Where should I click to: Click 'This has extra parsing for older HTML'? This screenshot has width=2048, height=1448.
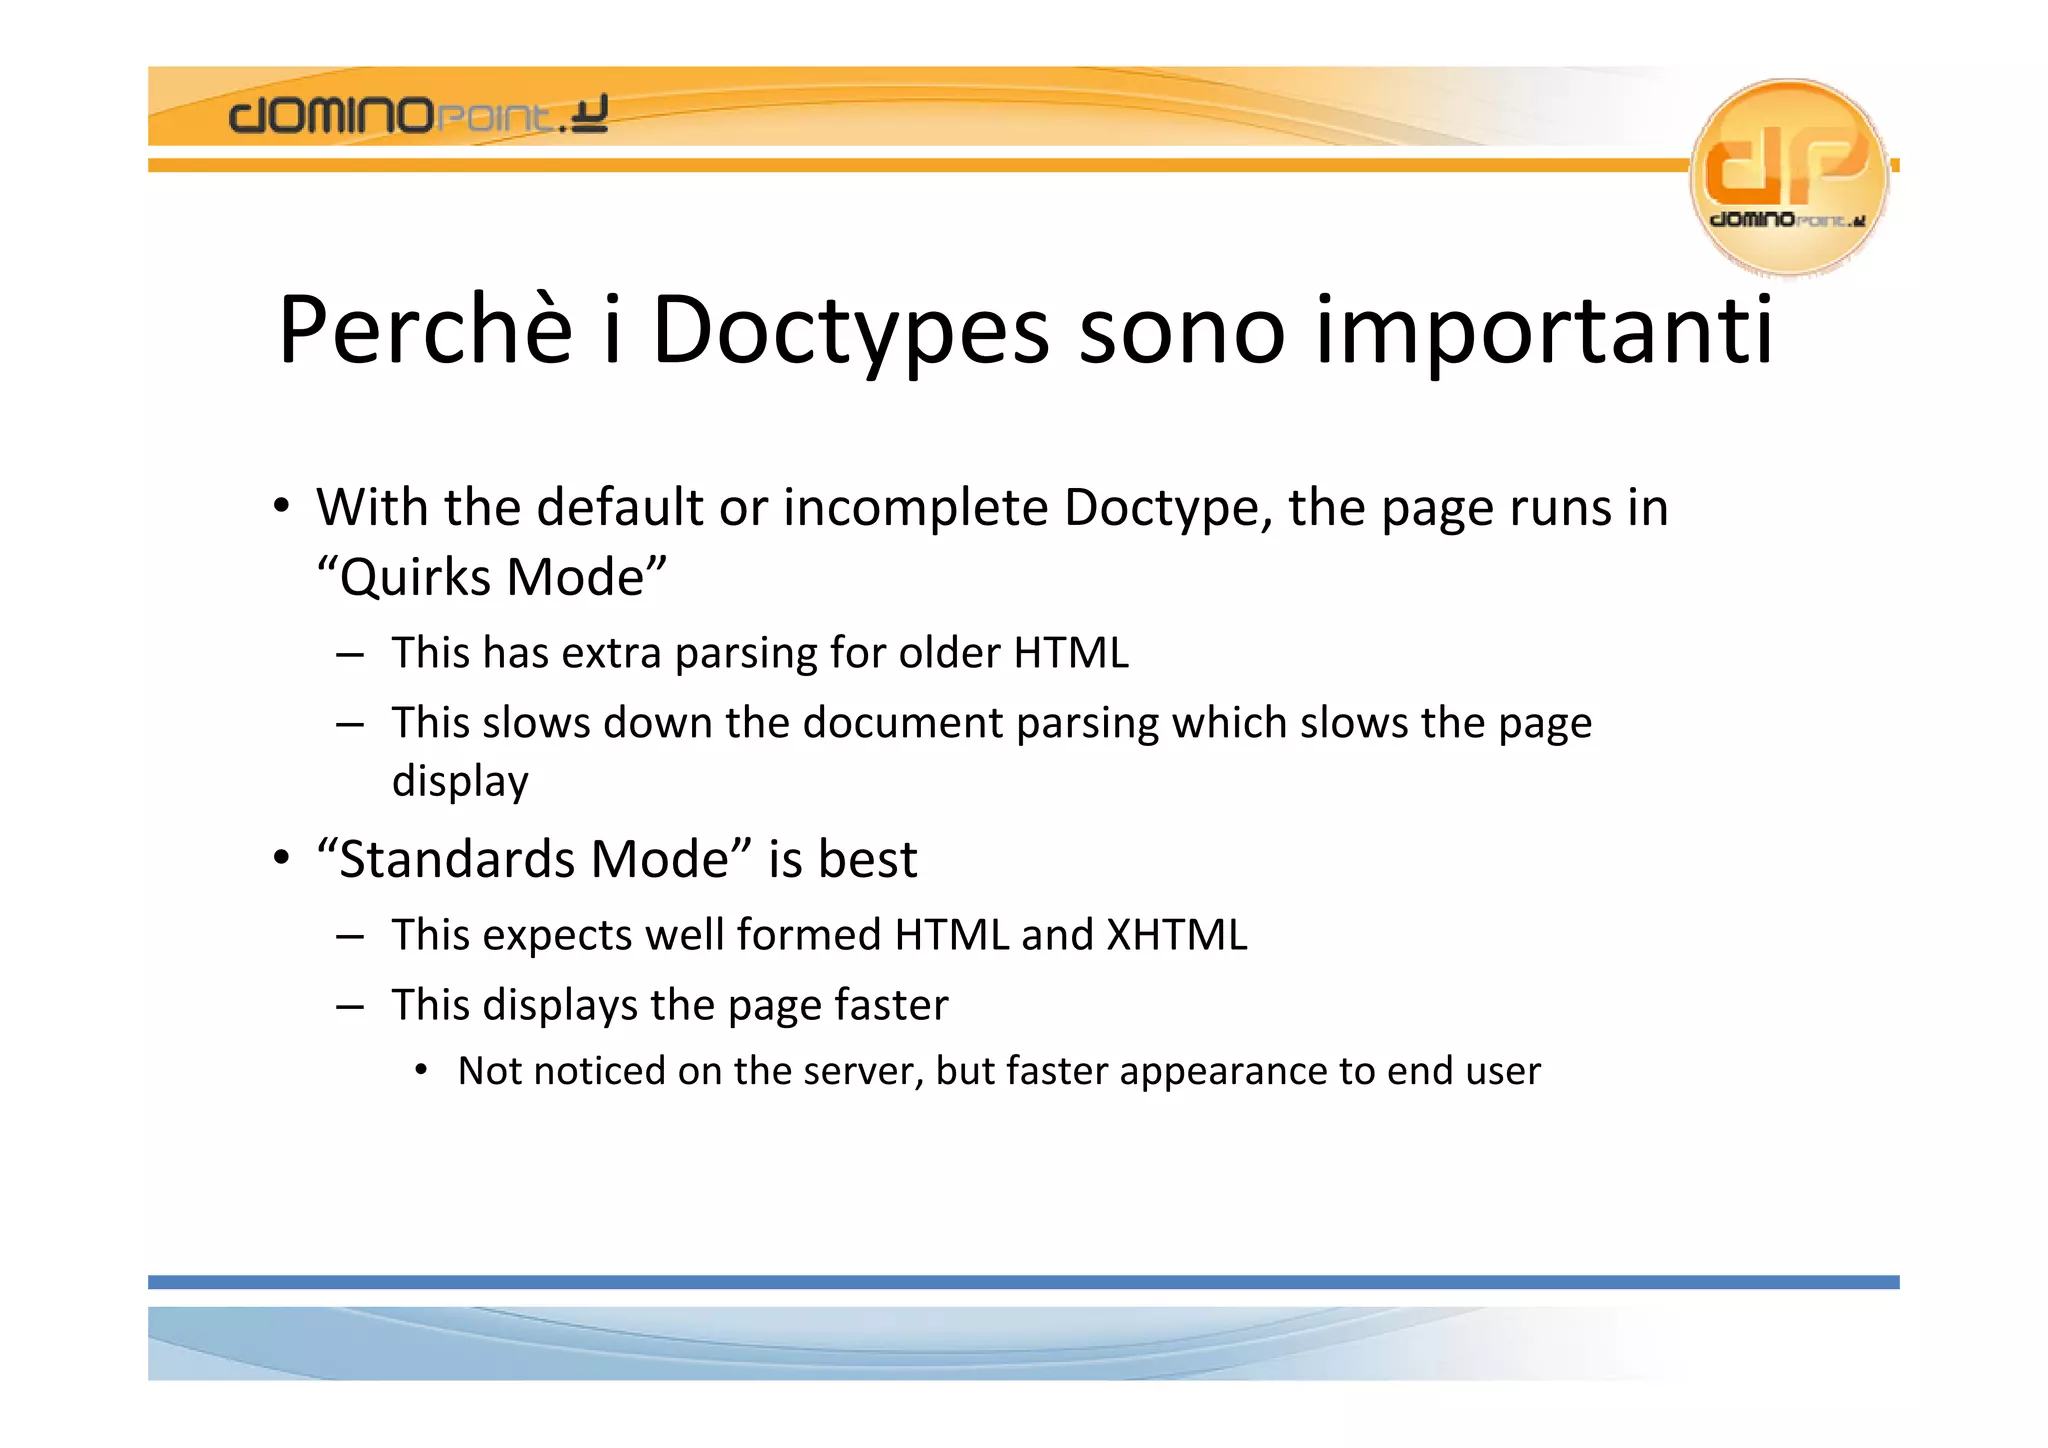click(x=760, y=652)
